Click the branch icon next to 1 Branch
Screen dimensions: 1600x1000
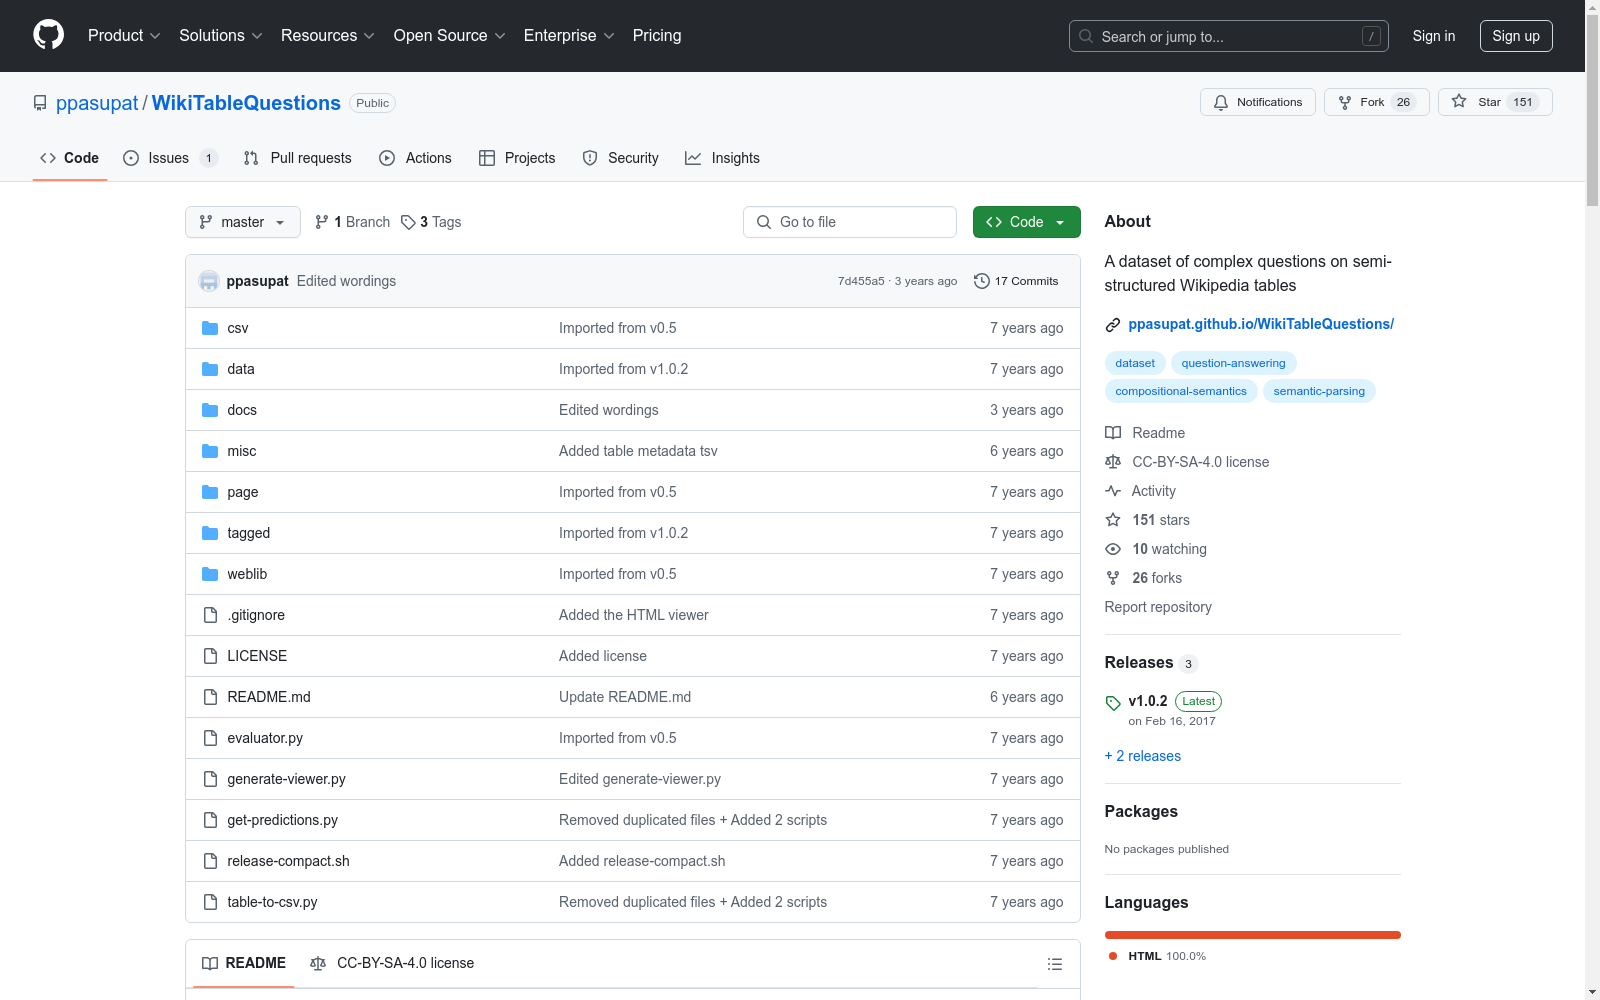pos(322,222)
